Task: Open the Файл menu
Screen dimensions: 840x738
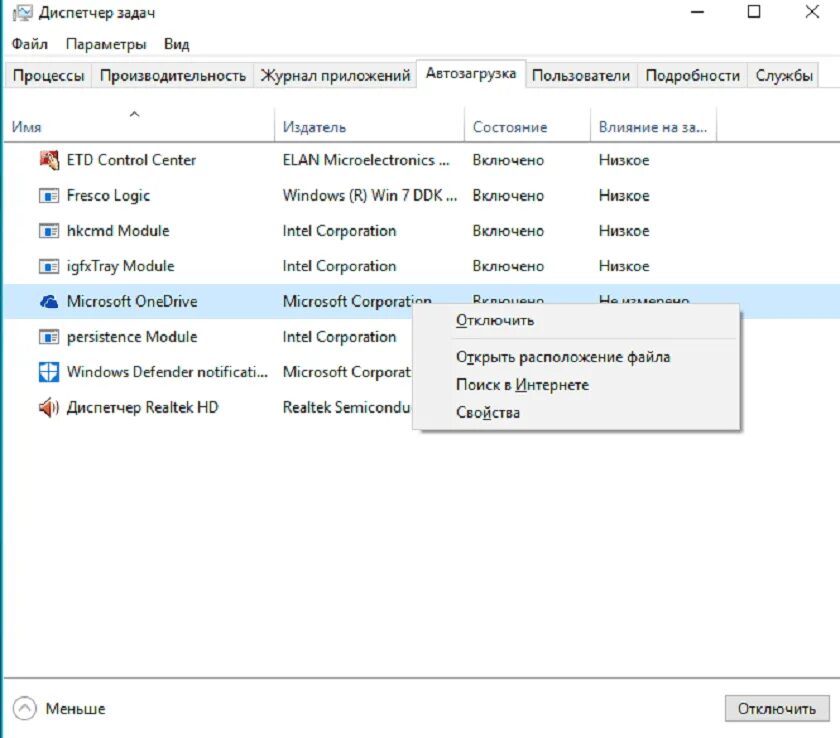Action: (x=30, y=44)
